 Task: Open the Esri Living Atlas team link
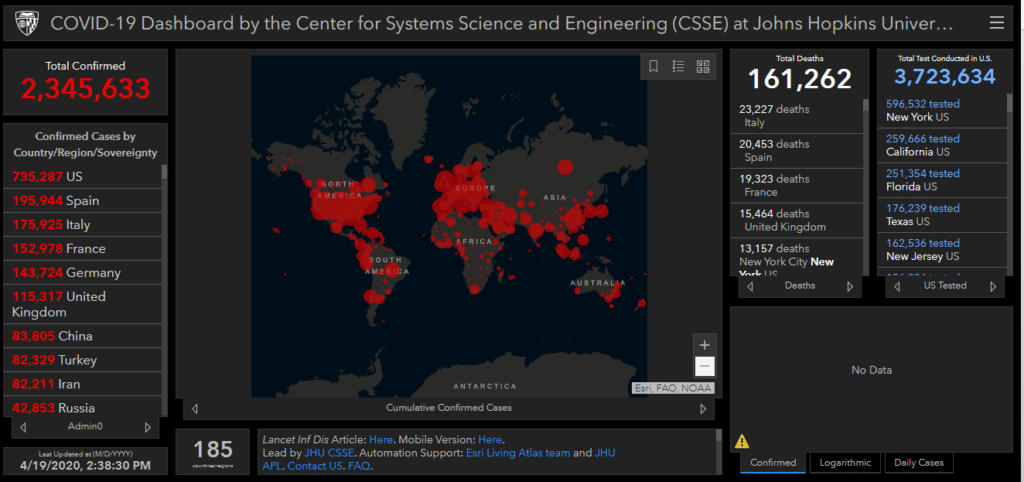point(518,453)
